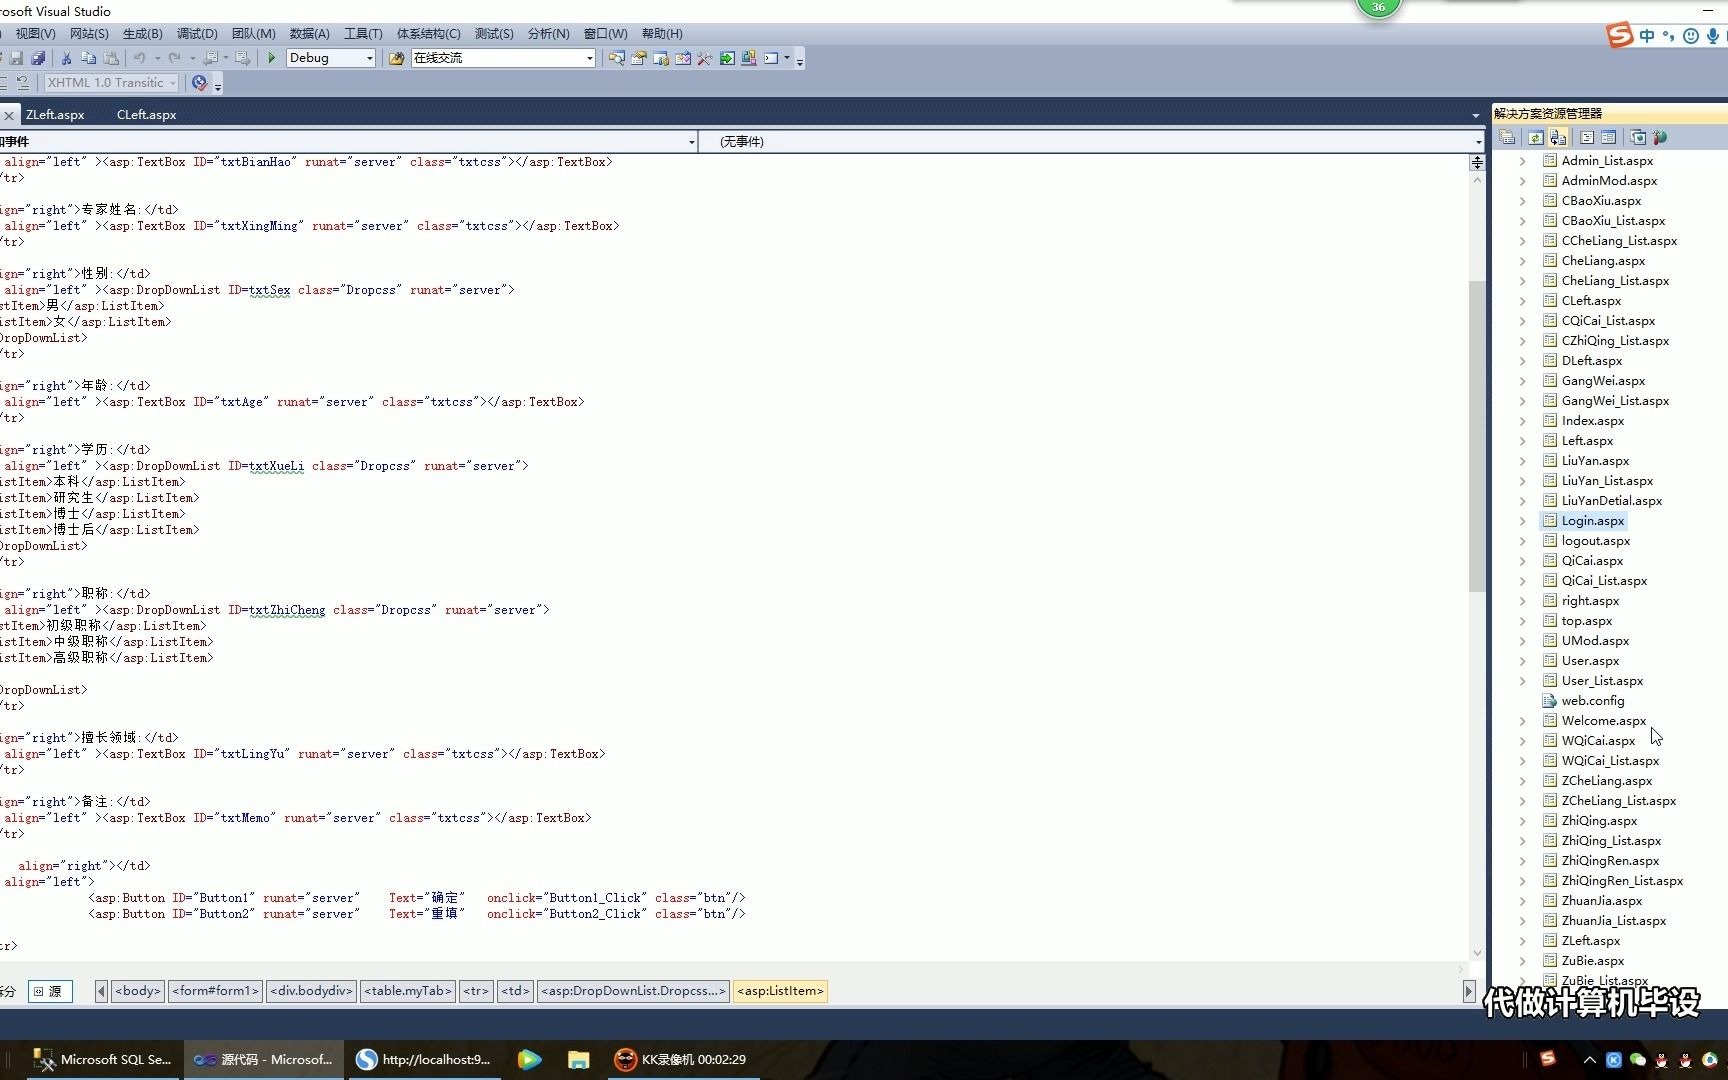Open the 帮助(H) menu
The image size is (1728, 1080).
[x=662, y=34]
